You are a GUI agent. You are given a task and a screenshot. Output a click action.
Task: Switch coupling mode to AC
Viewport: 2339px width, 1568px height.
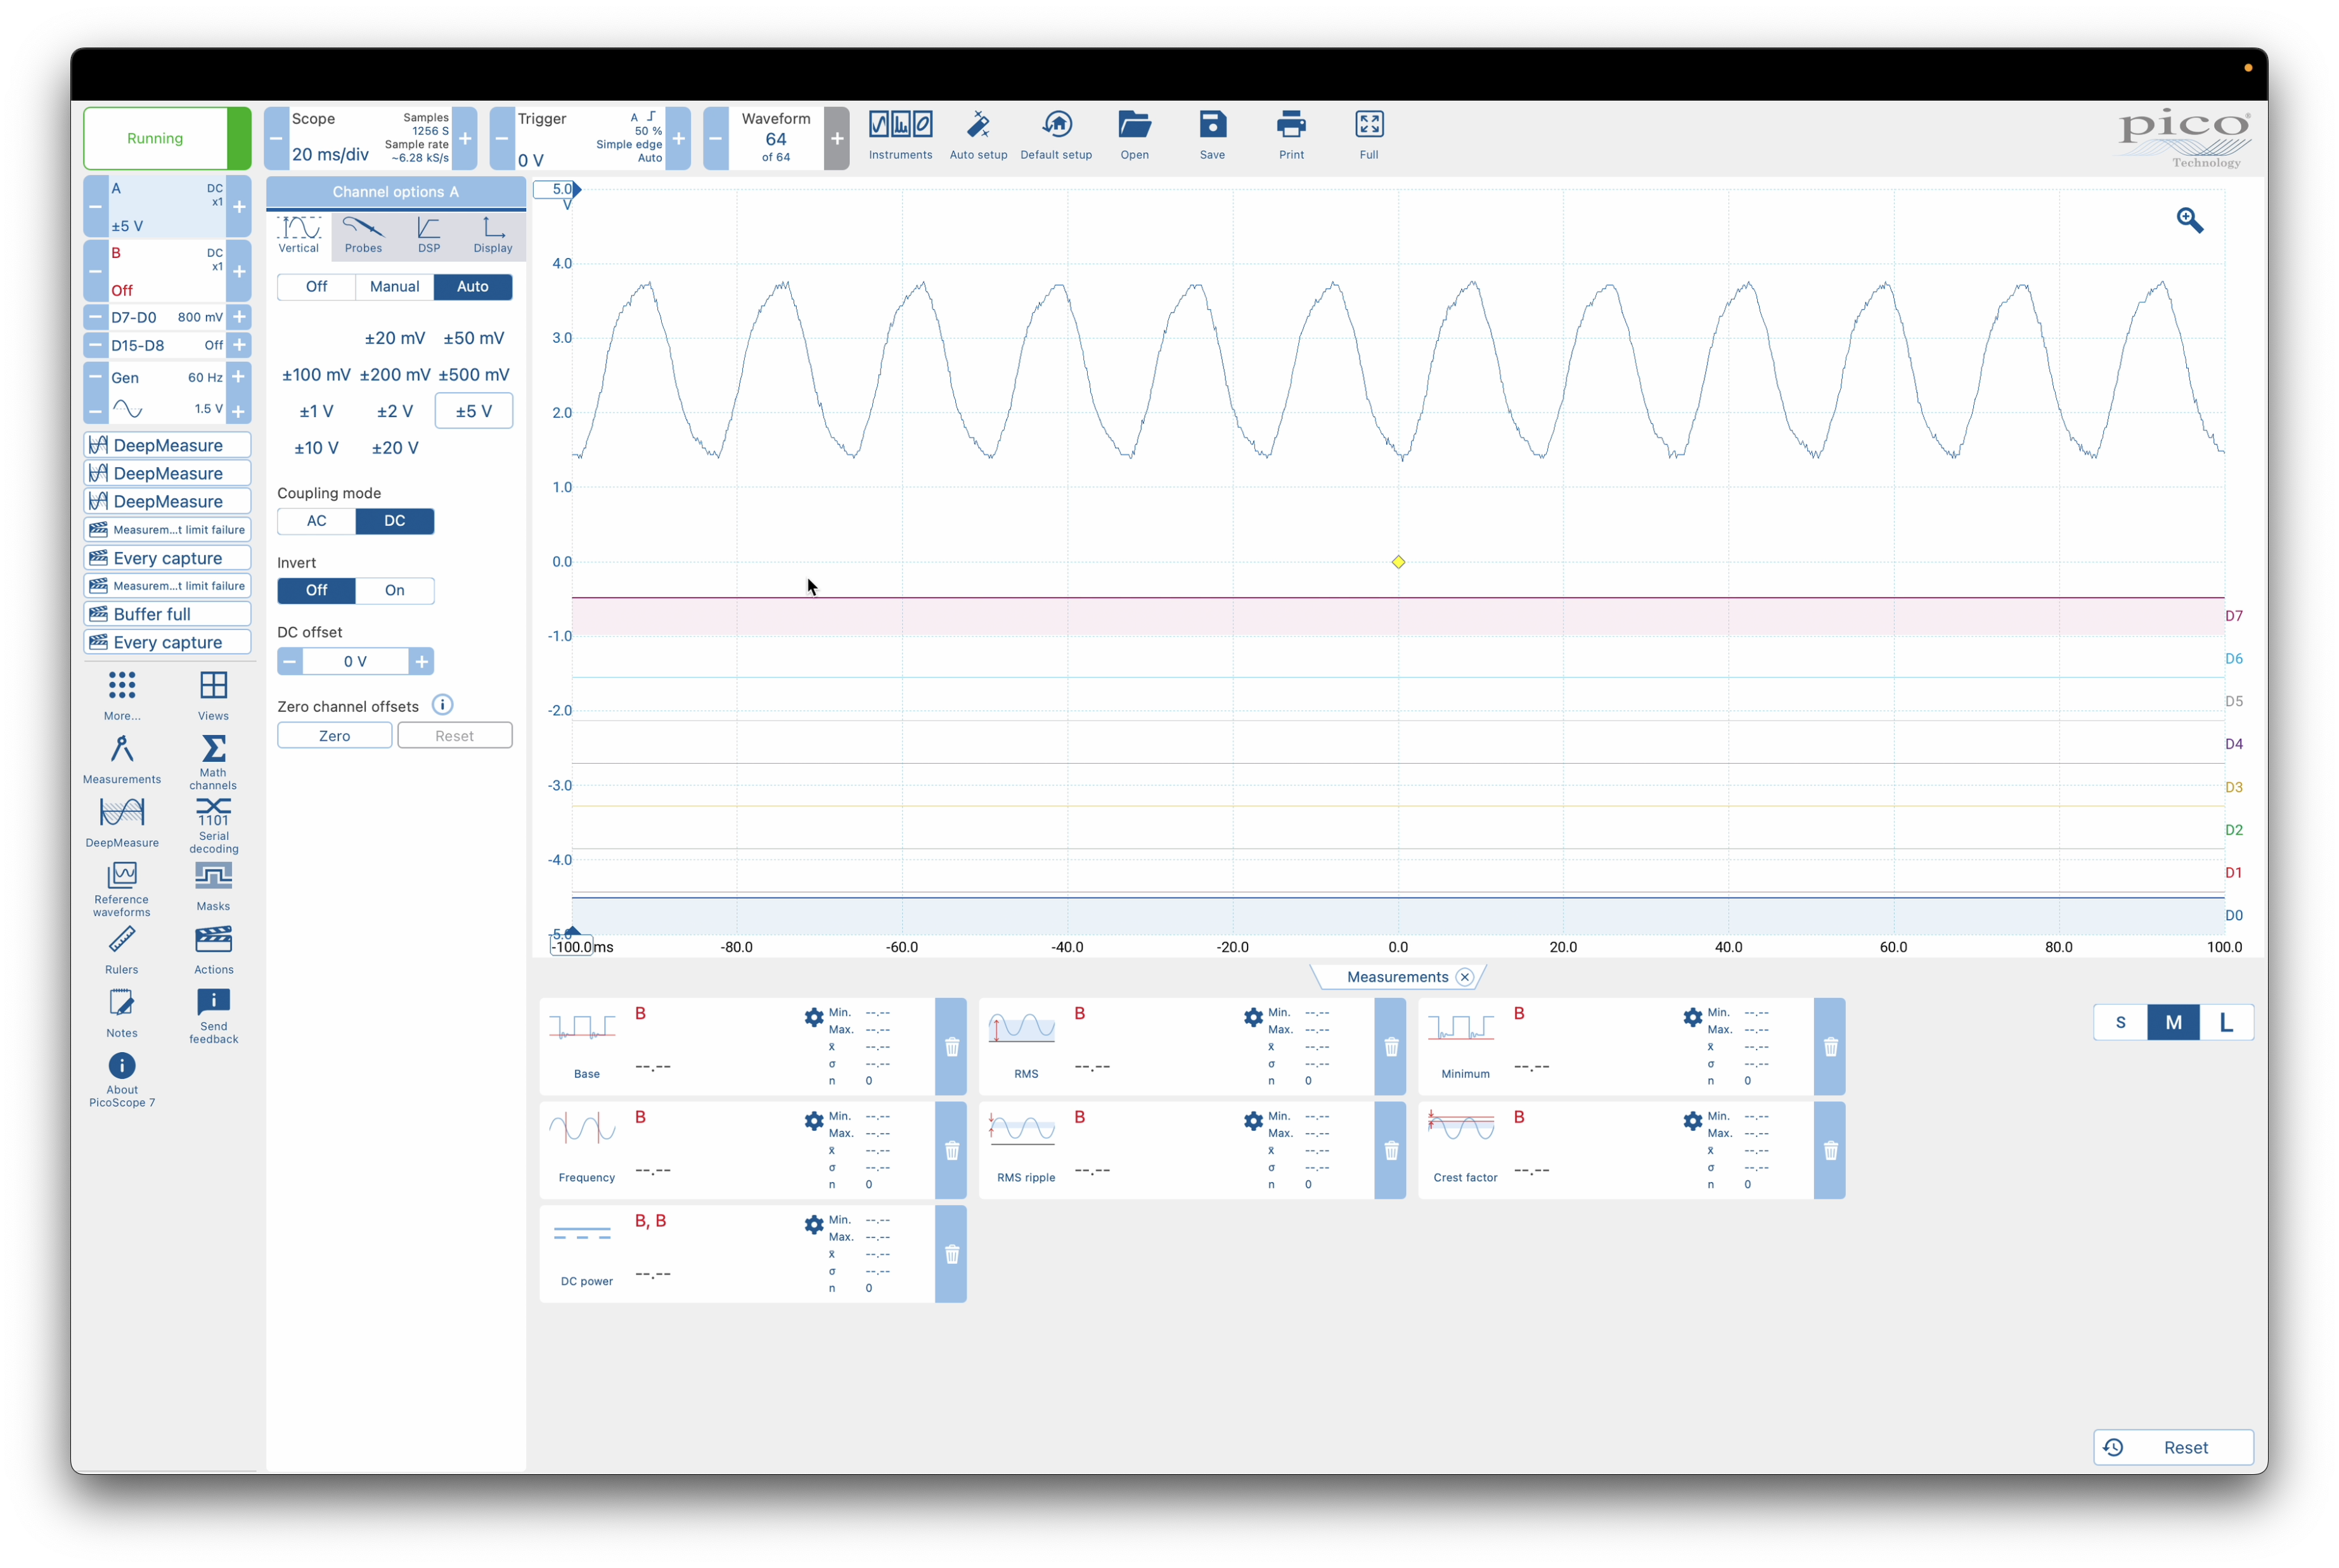316,521
